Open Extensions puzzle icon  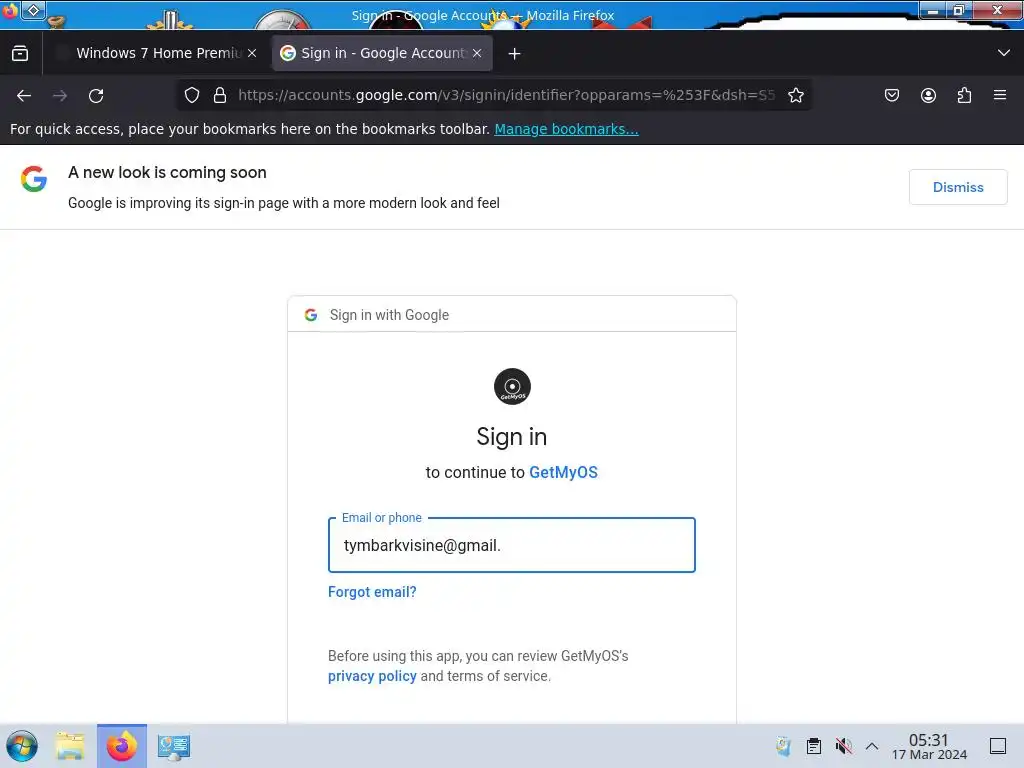point(964,95)
